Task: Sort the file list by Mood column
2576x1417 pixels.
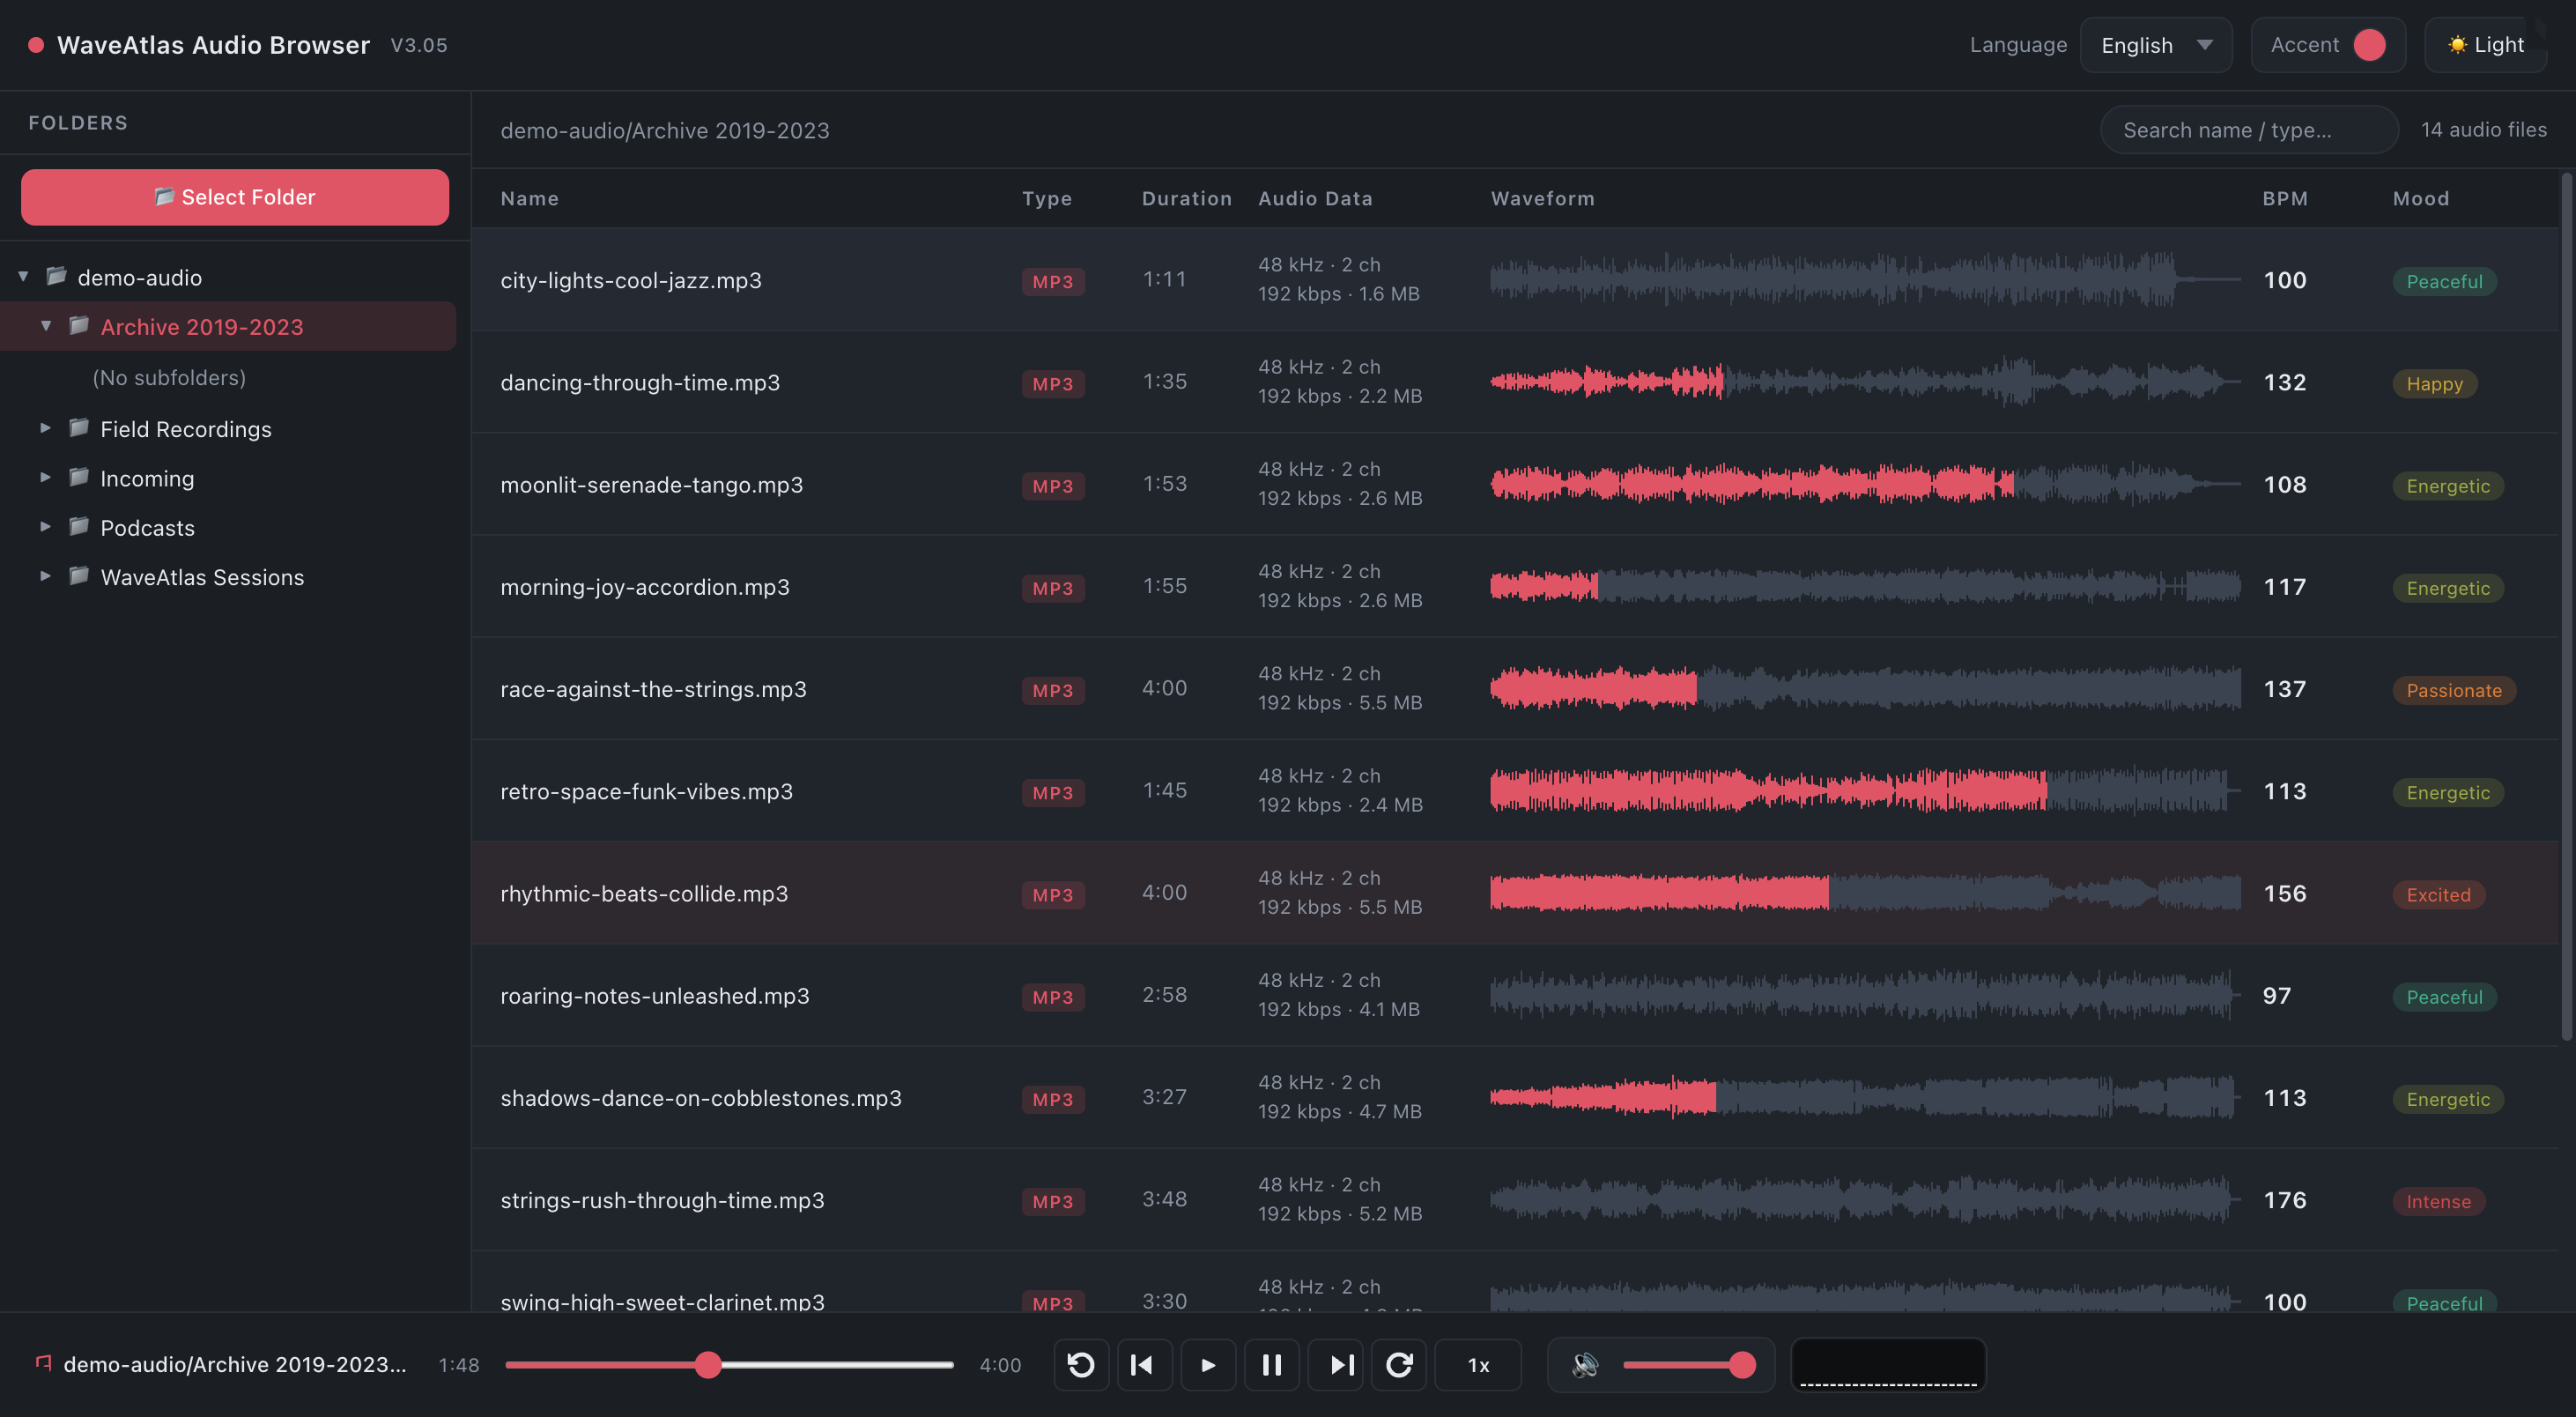Action: (2421, 198)
